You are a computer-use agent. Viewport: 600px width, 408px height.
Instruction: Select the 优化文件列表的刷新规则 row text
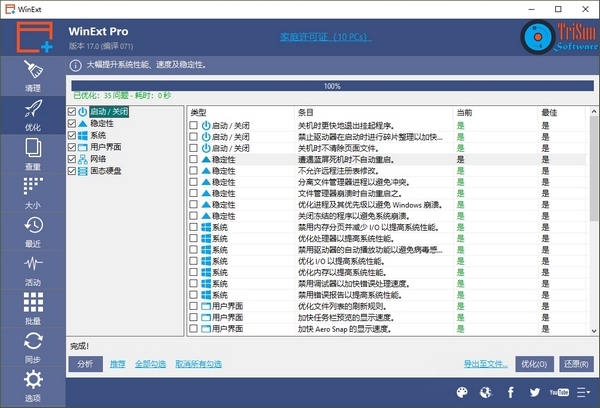[x=342, y=306]
